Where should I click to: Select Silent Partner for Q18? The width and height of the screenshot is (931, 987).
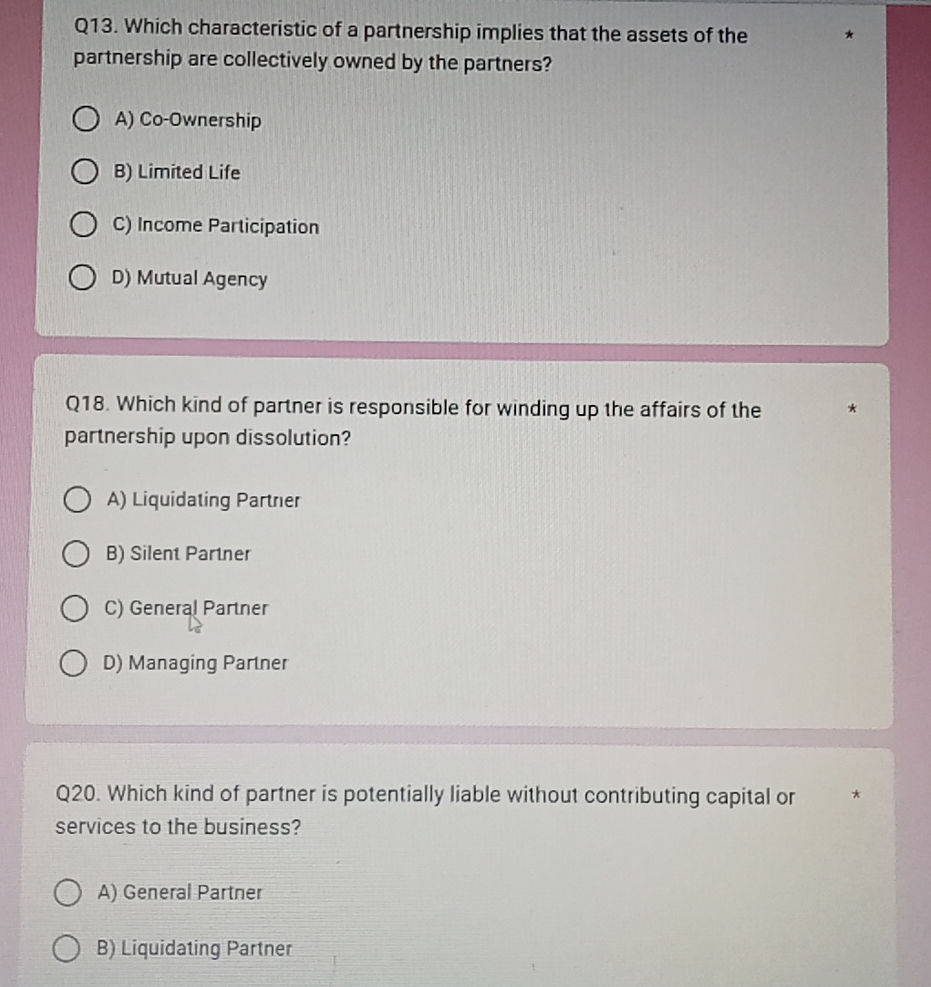pyautogui.click(x=76, y=553)
